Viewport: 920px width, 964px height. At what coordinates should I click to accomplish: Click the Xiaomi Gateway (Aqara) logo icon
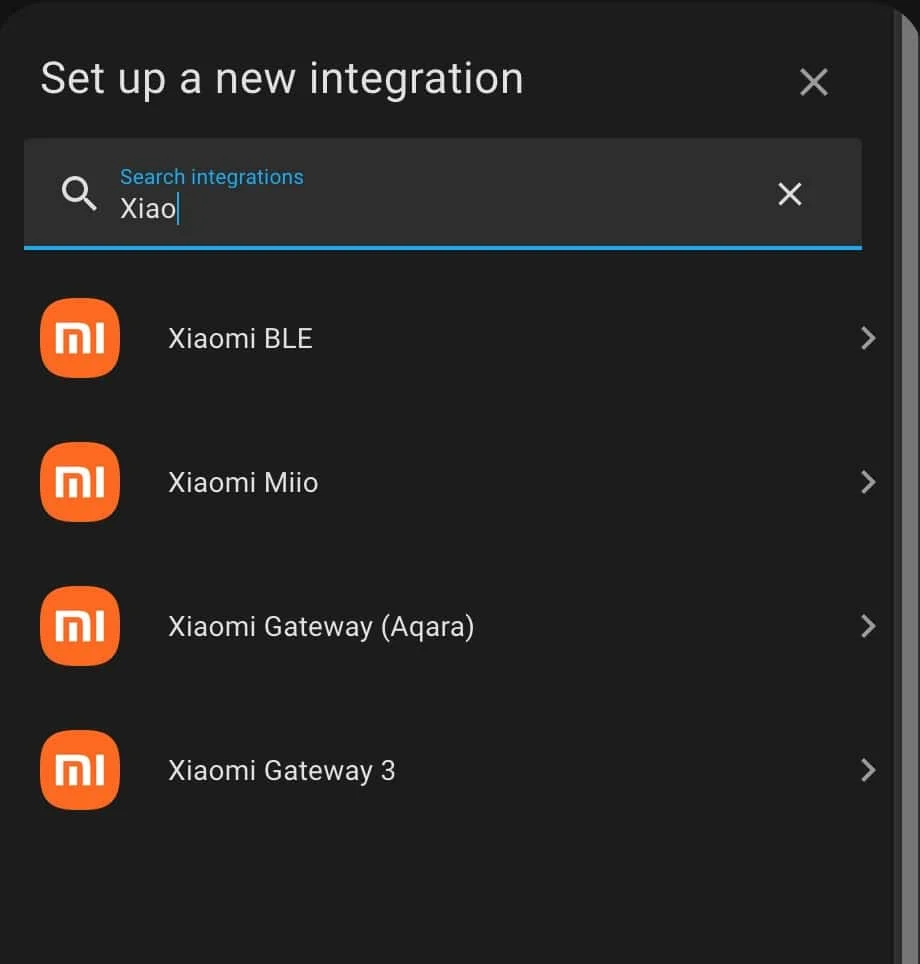(x=80, y=626)
